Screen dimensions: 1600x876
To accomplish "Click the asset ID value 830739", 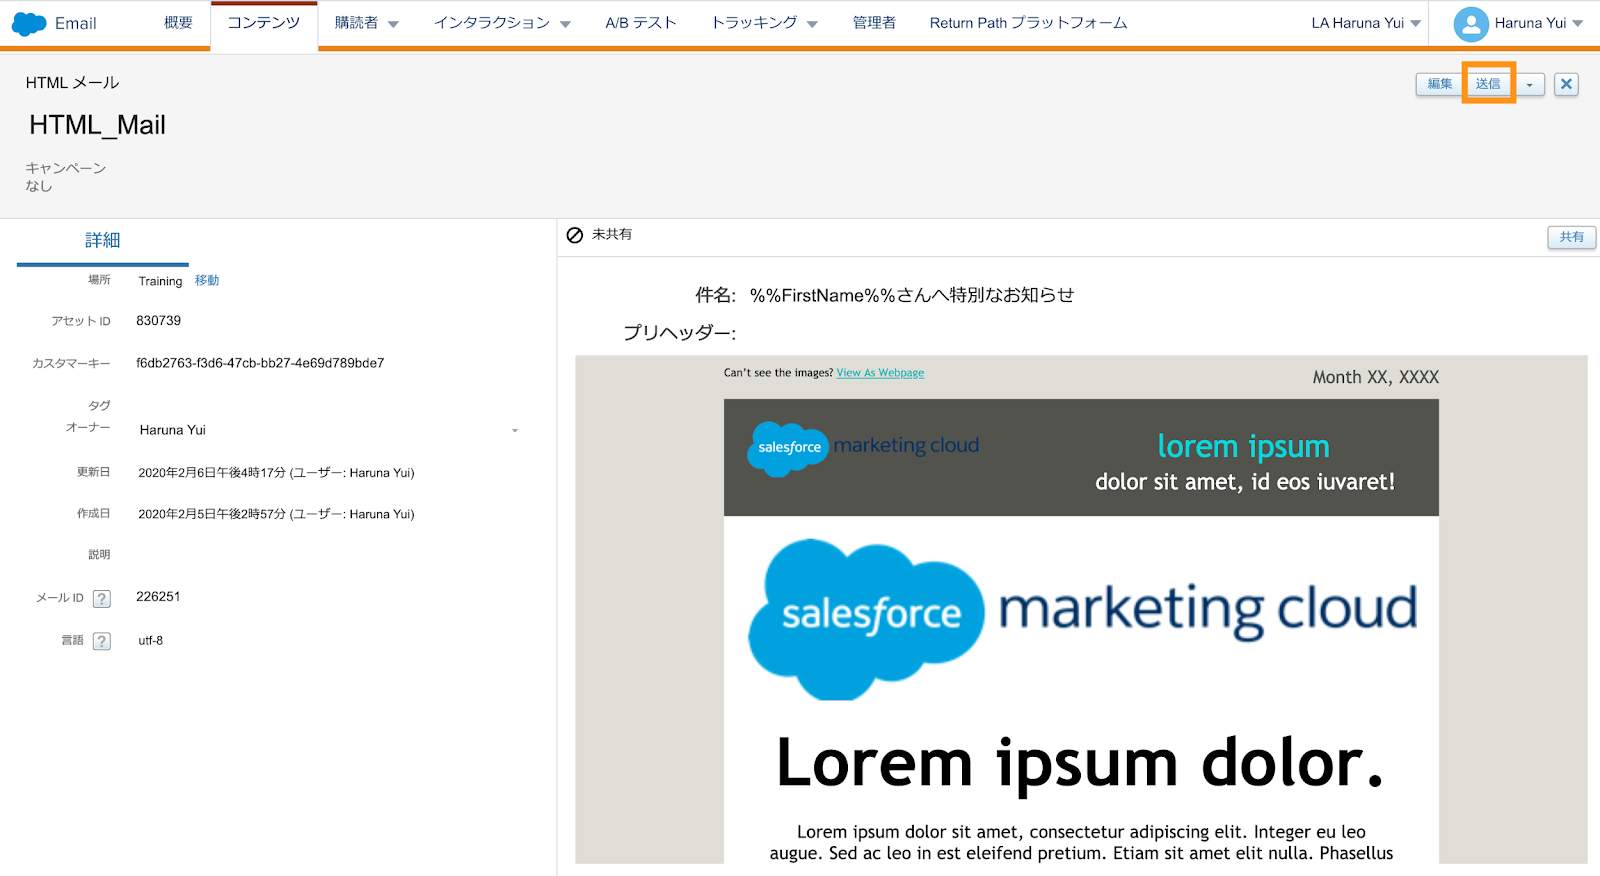I will [158, 321].
